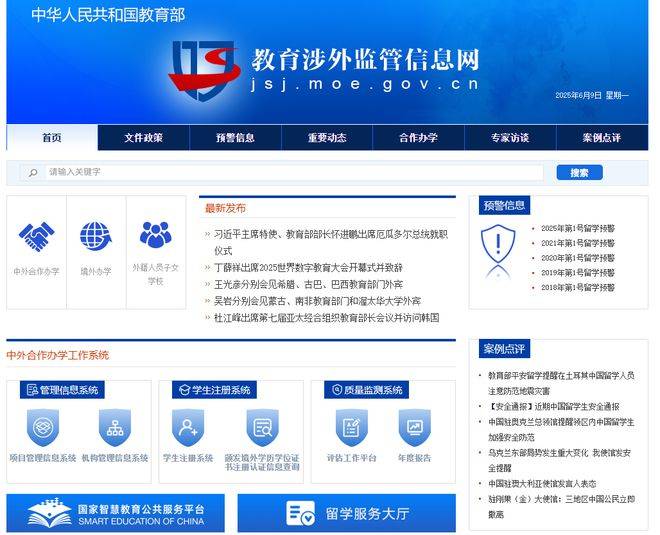
Task: Click the 最新发布 heading
Action: click(x=225, y=208)
